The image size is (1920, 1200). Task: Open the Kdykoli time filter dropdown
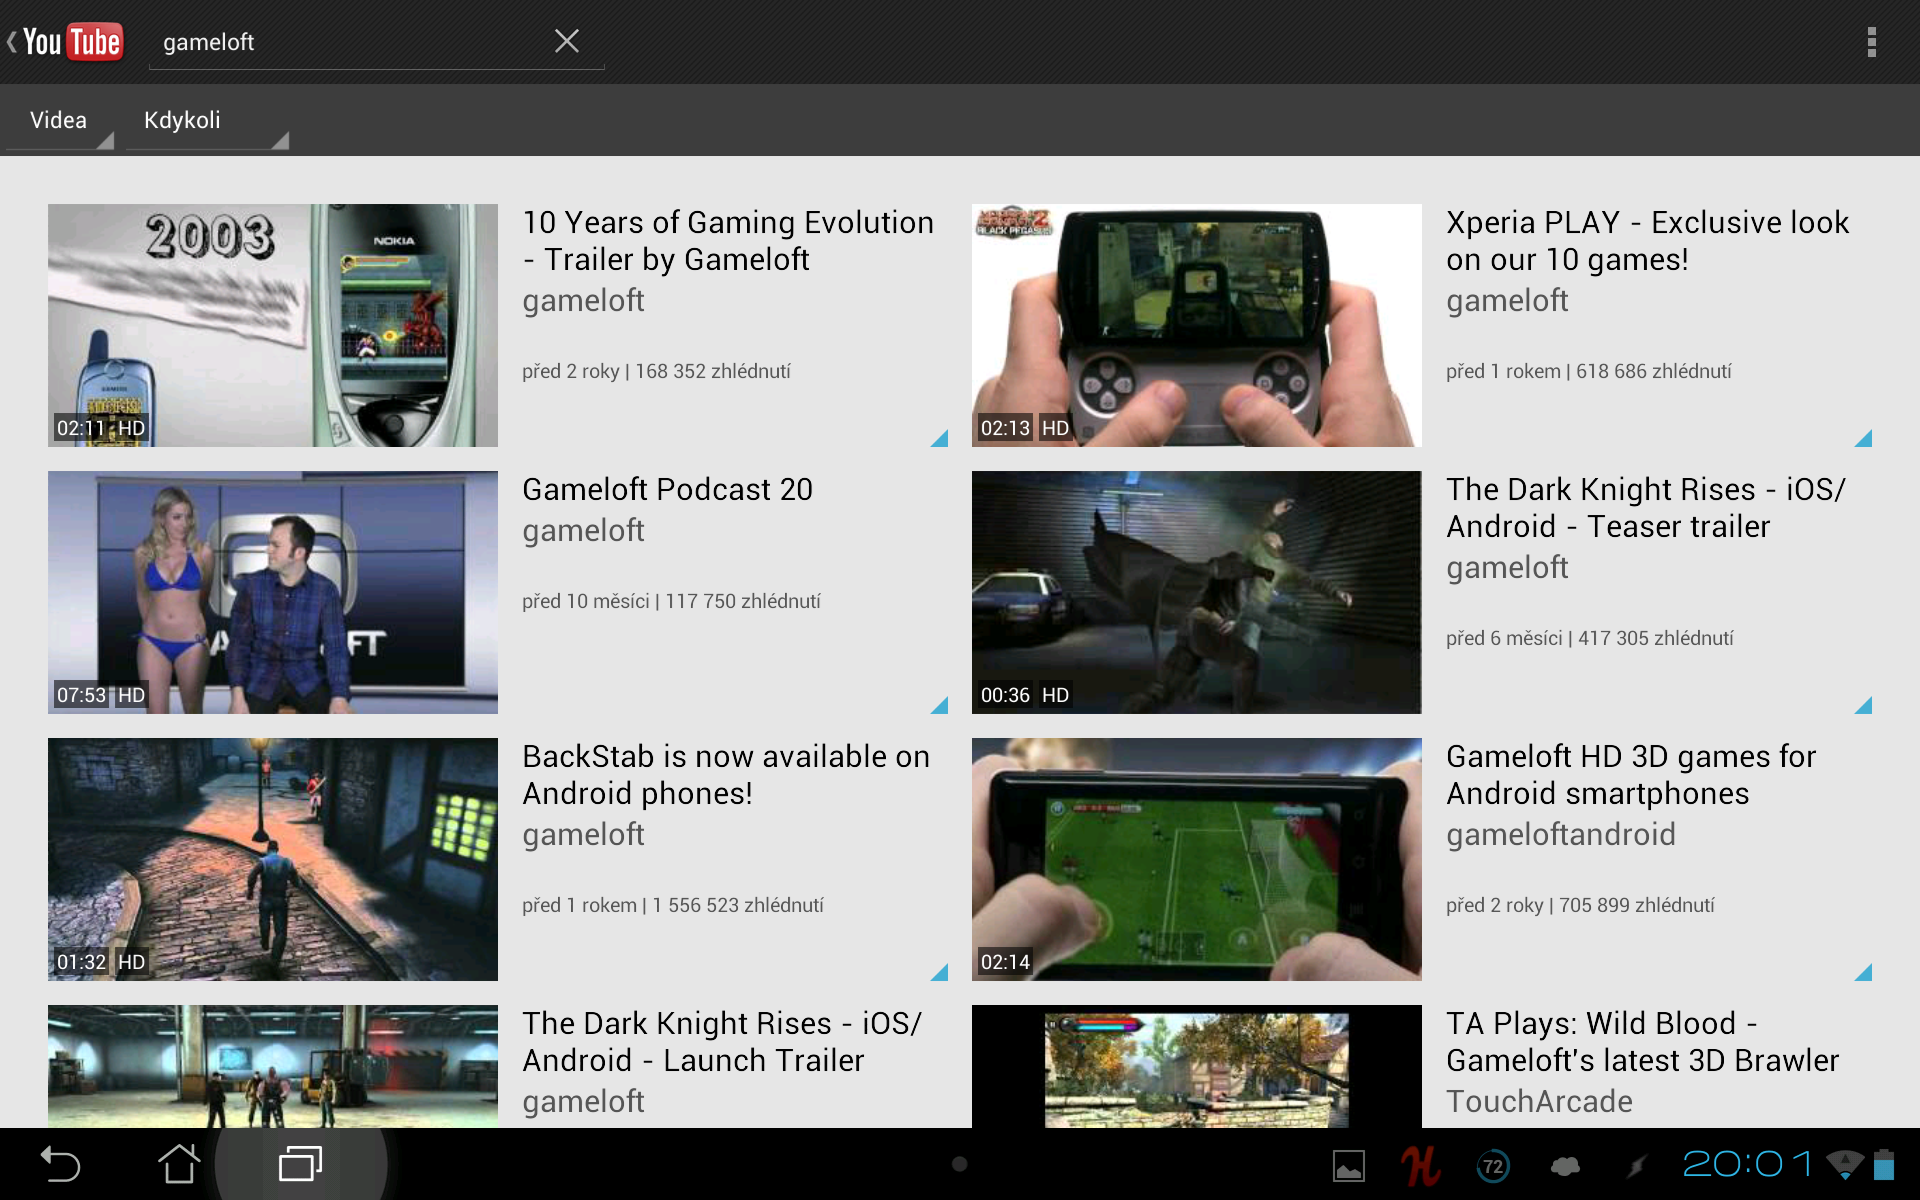pyautogui.click(x=207, y=120)
